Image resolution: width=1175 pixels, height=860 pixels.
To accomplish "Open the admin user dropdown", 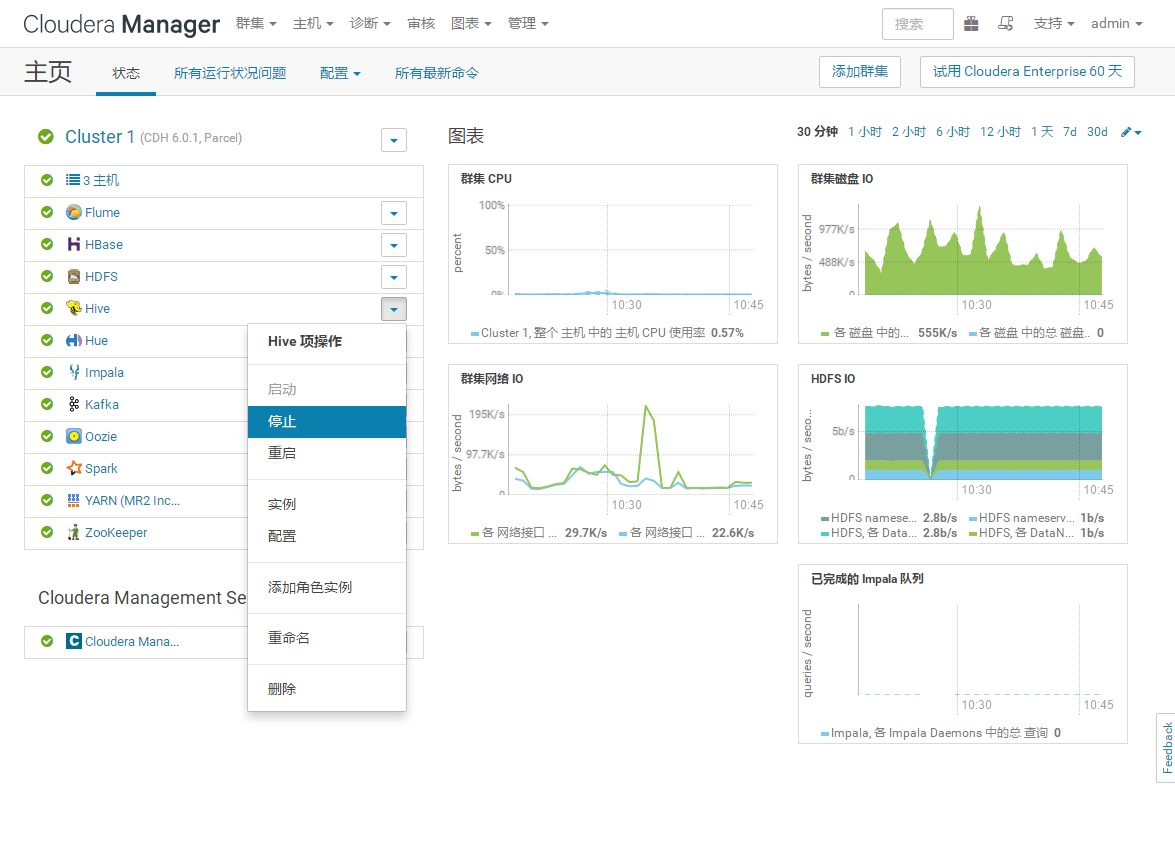I will tap(1117, 24).
